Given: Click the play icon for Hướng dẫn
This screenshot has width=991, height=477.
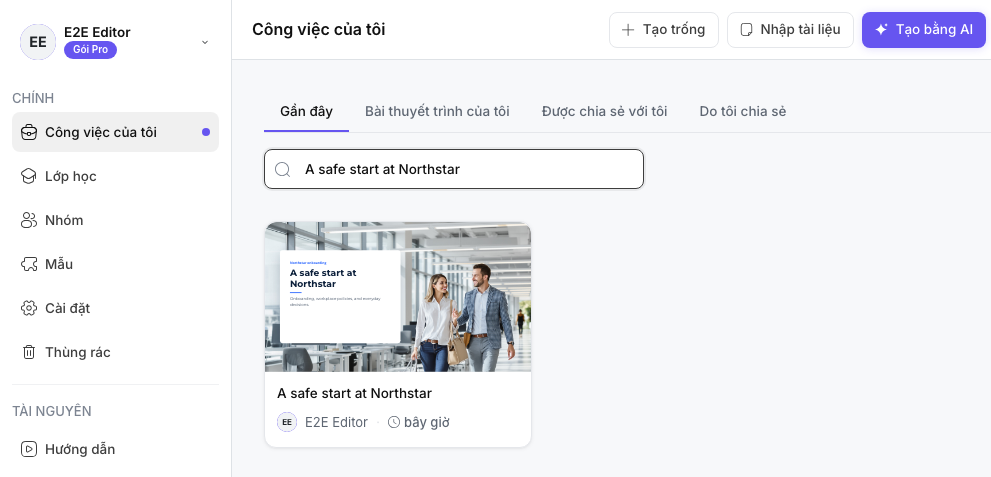Looking at the screenshot, I should coord(28,449).
